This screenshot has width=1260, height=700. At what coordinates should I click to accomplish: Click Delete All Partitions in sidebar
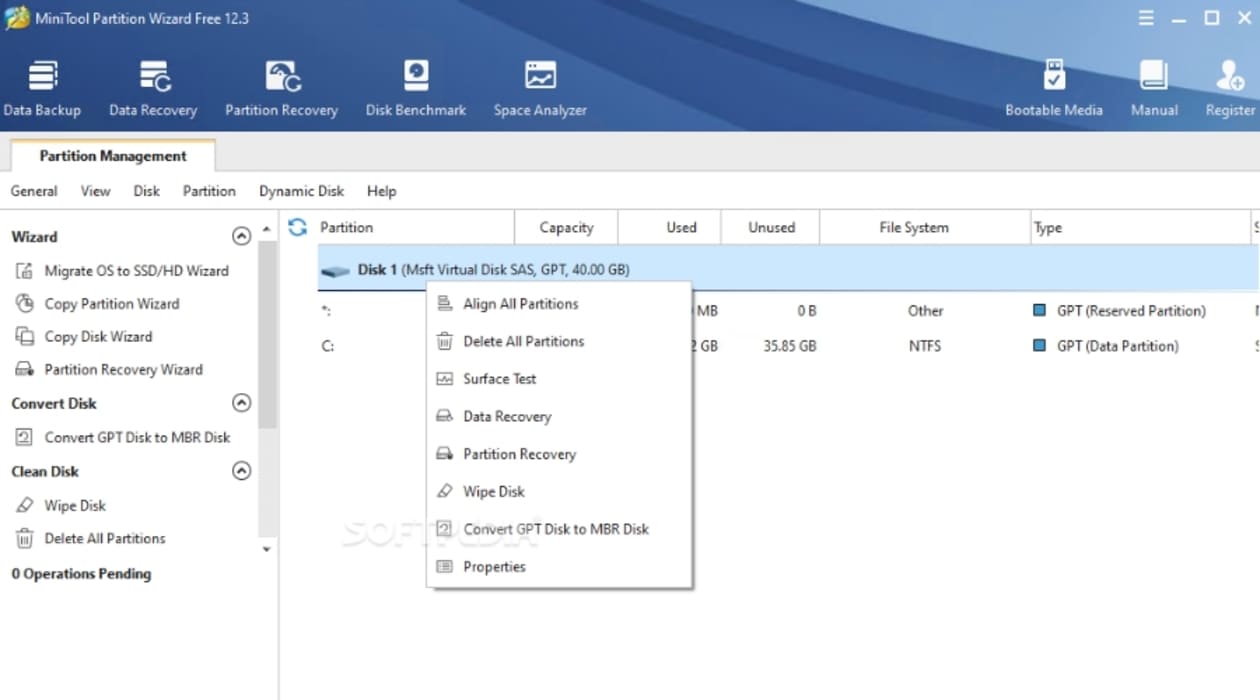point(105,539)
